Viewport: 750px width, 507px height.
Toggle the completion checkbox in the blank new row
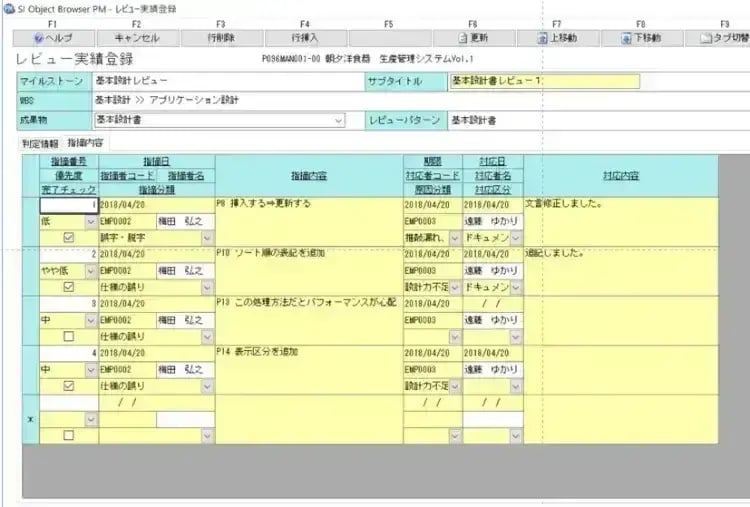[68, 435]
